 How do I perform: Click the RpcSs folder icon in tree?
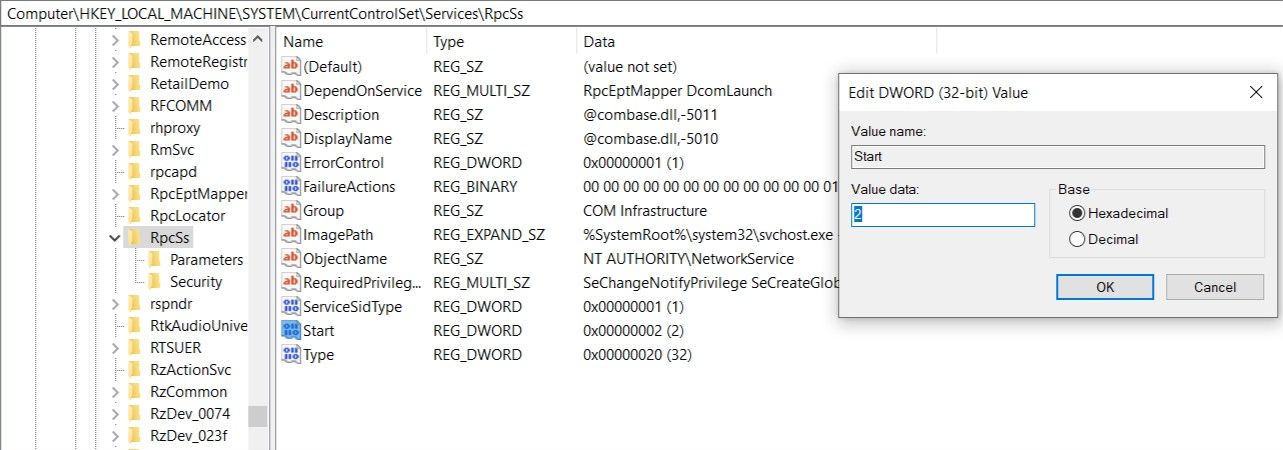135,238
